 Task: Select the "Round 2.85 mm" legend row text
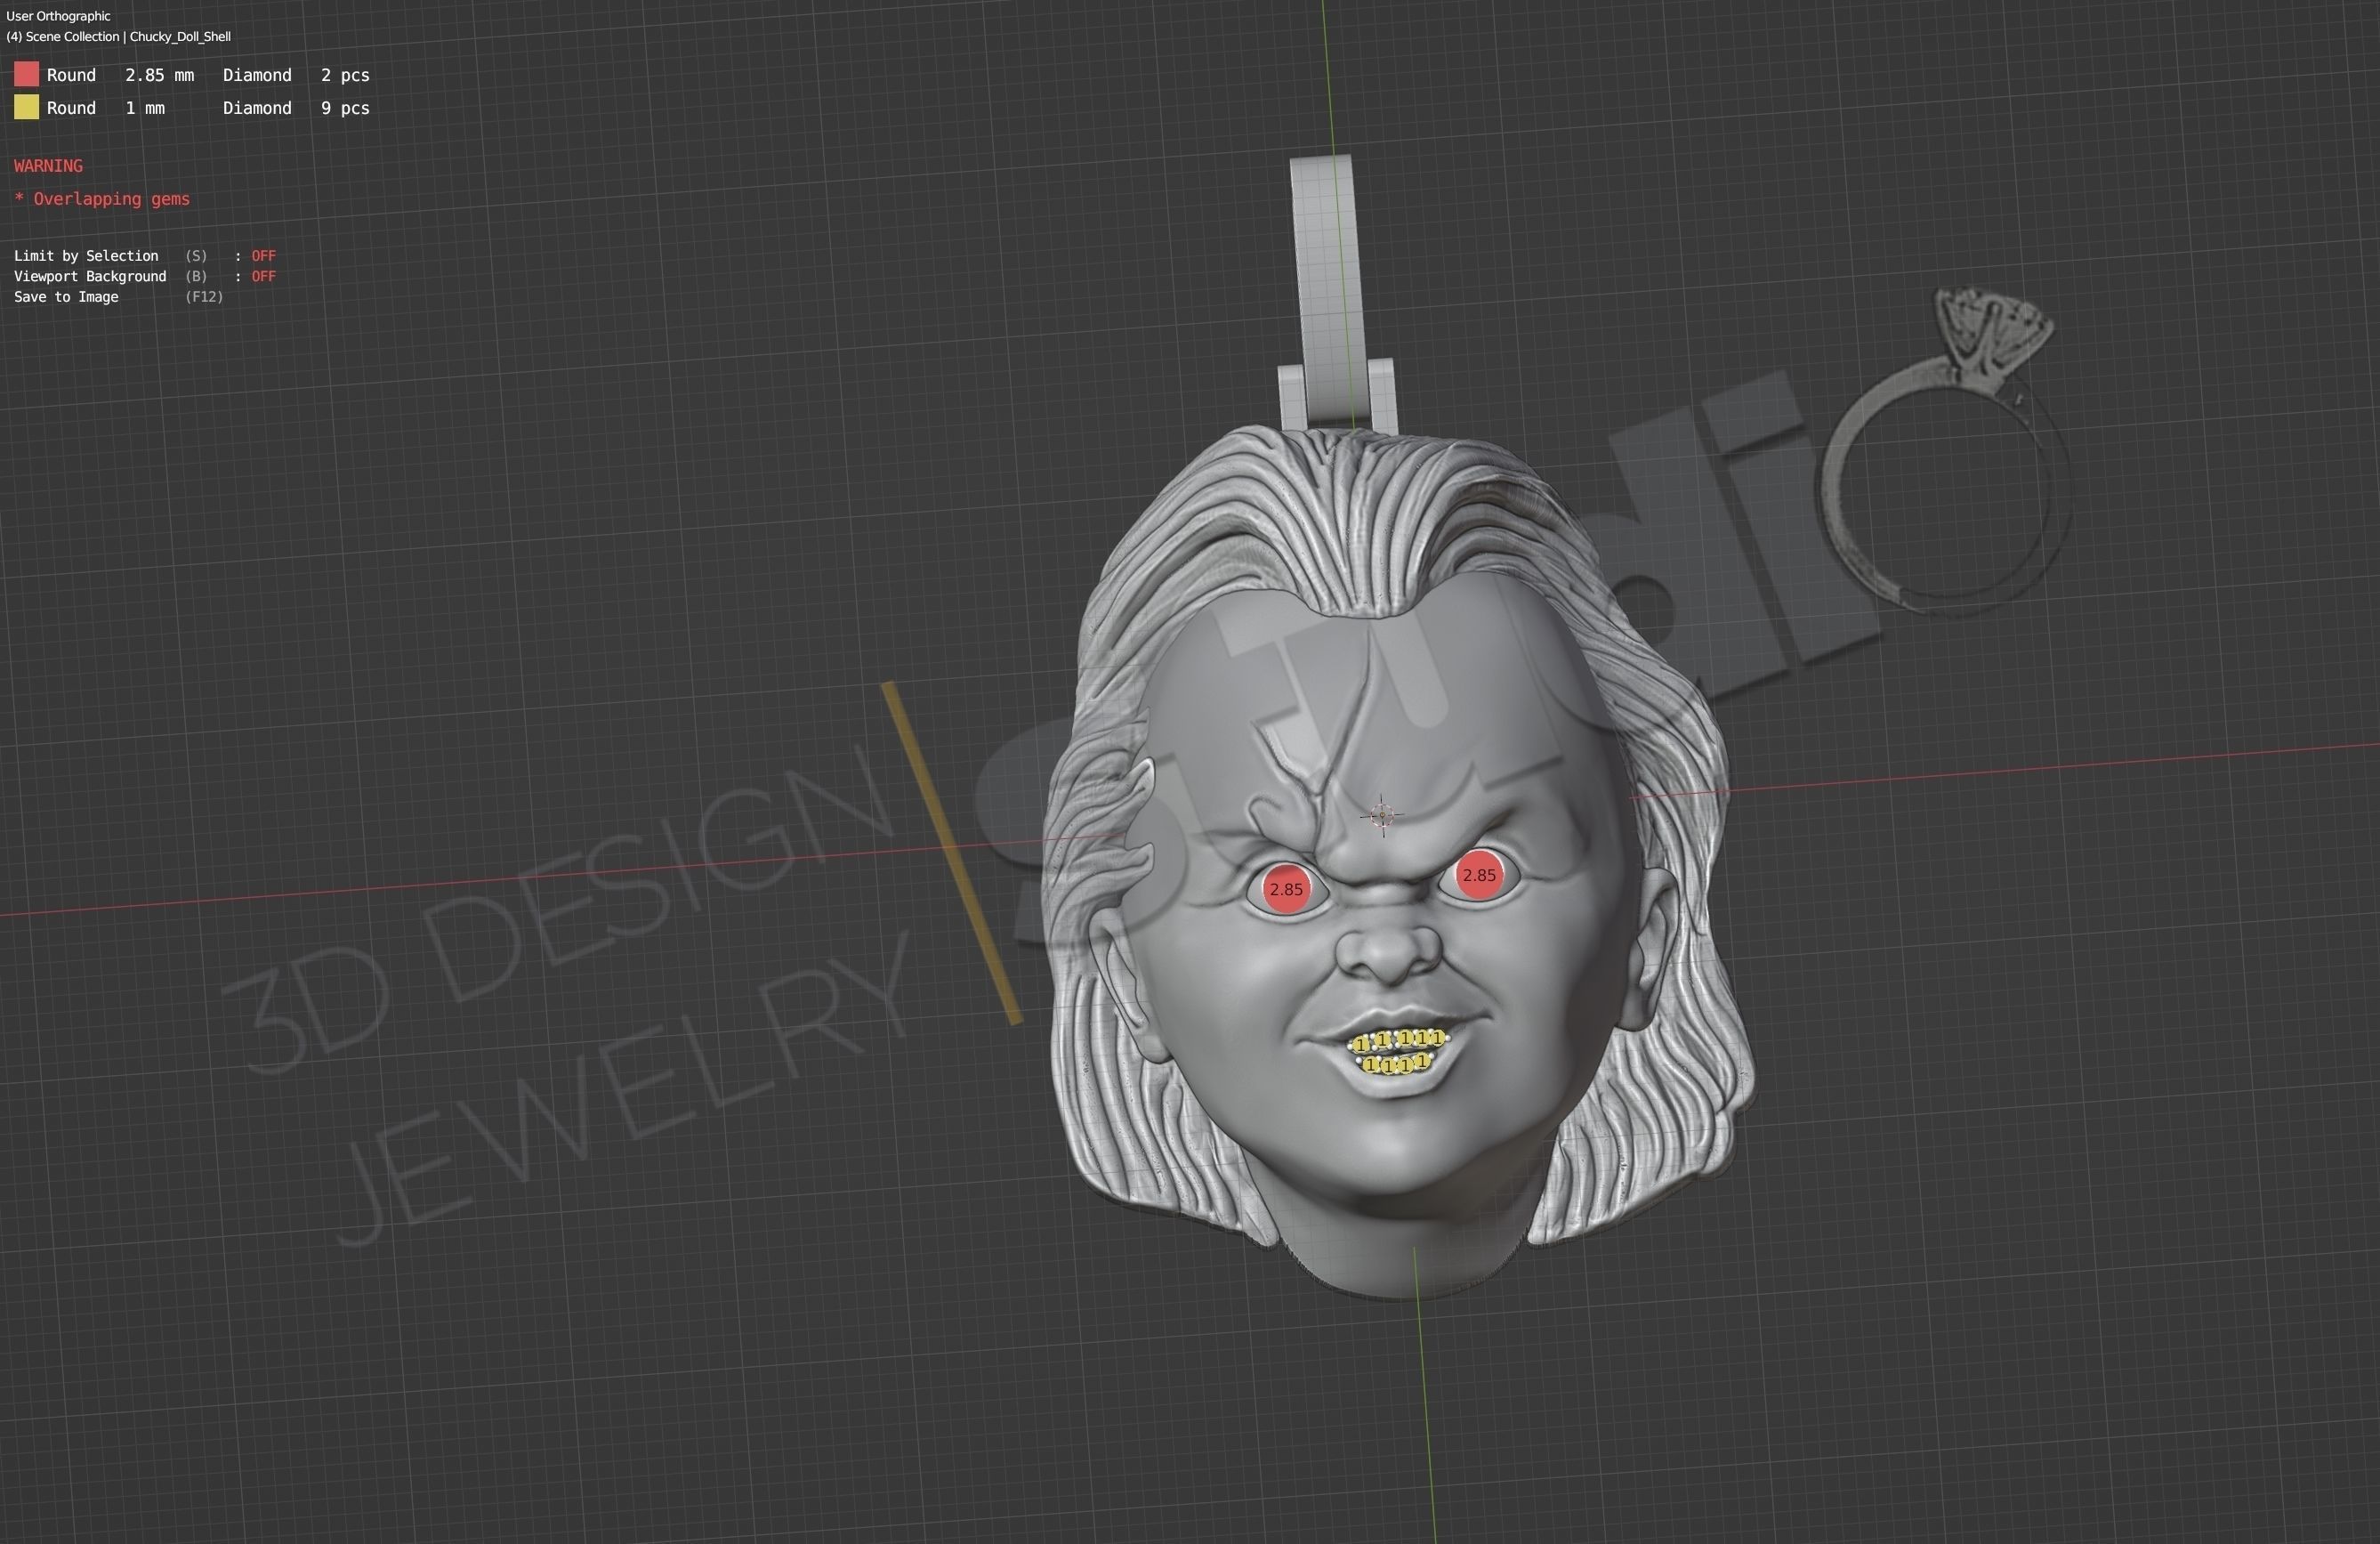[120, 75]
